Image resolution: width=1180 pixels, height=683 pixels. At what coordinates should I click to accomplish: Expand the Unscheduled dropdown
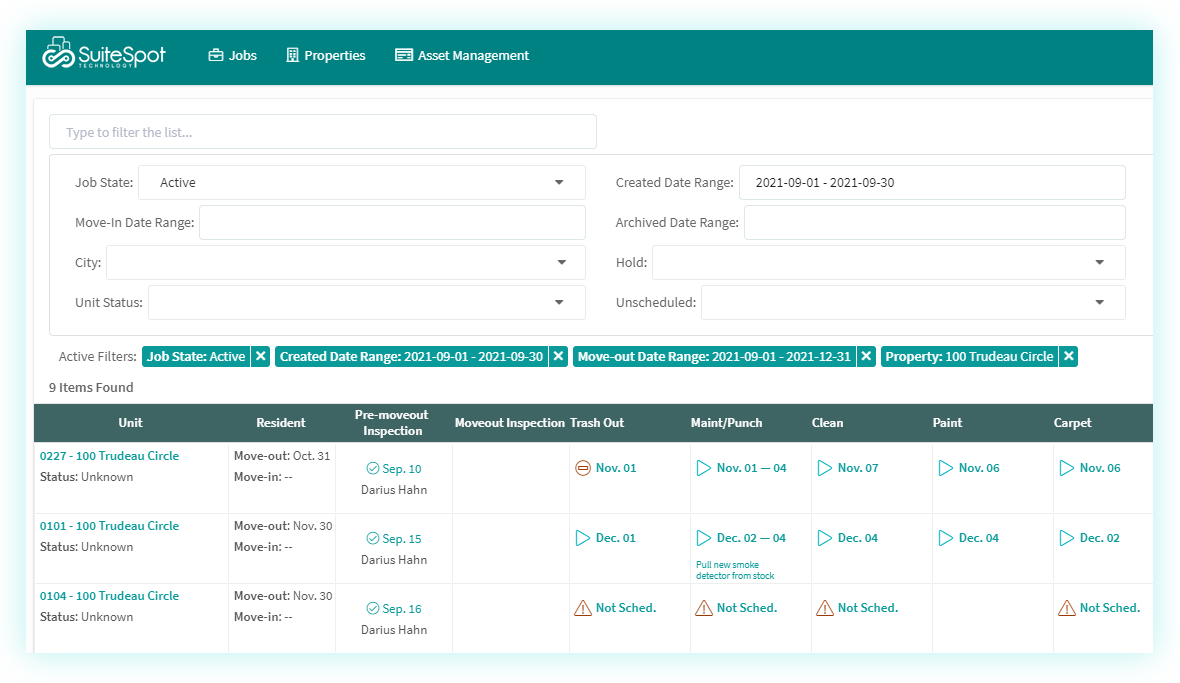tap(1099, 303)
